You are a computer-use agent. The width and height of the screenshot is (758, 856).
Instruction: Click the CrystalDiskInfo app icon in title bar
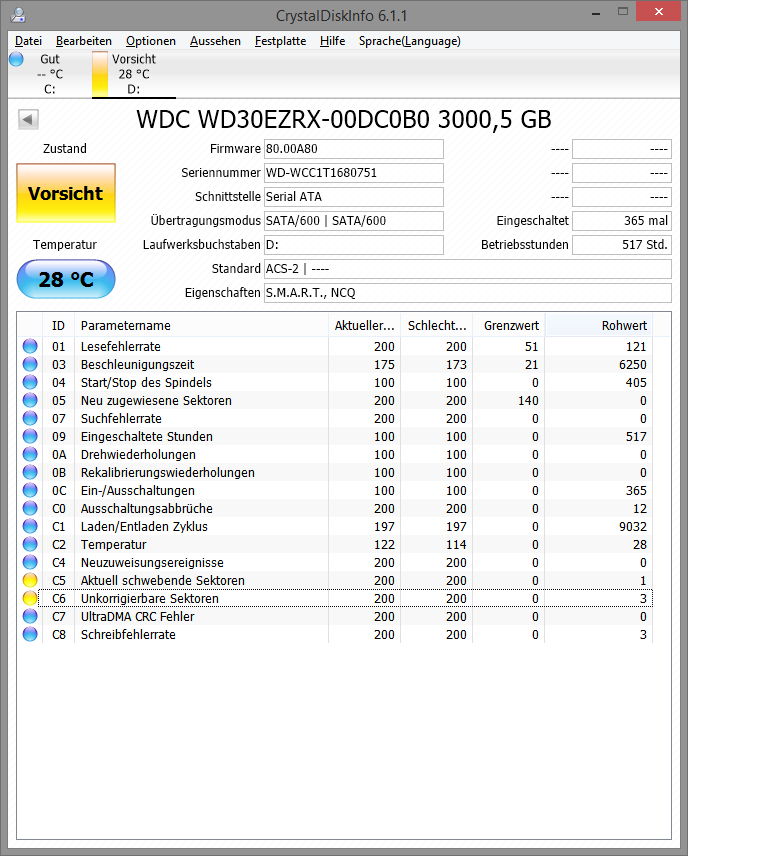click(18, 15)
